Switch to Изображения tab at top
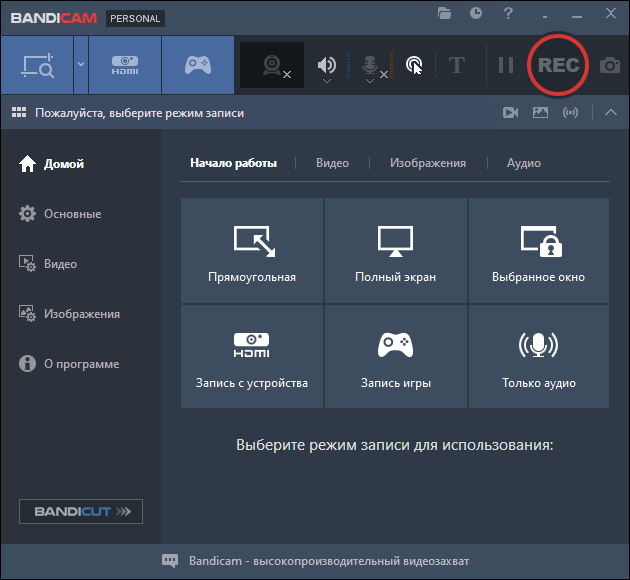 (x=428, y=163)
